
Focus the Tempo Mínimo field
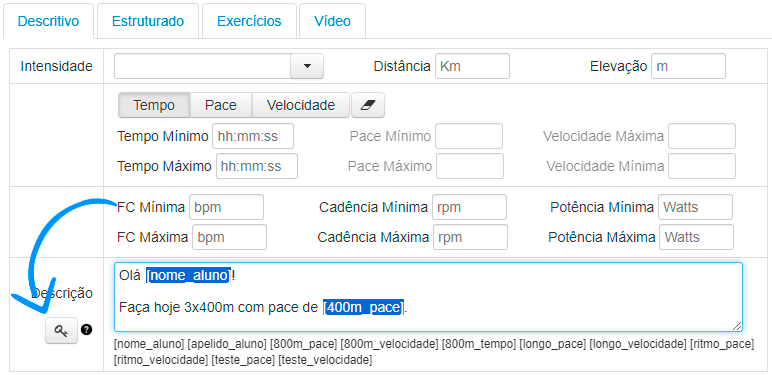tap(253, 136)
